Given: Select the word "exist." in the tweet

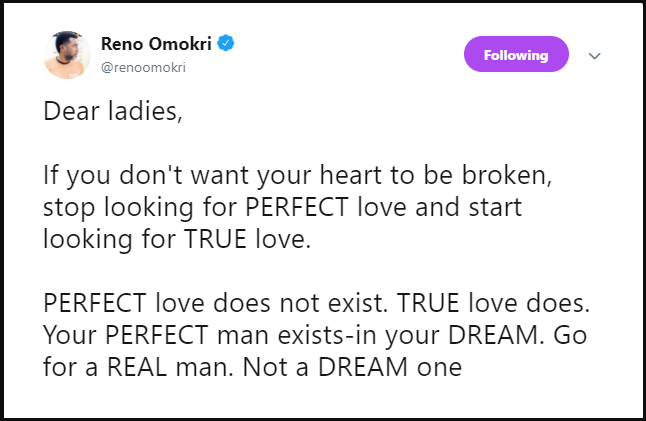Looking at the screenshot, I should pyautogui.click(x=358, y=303).
